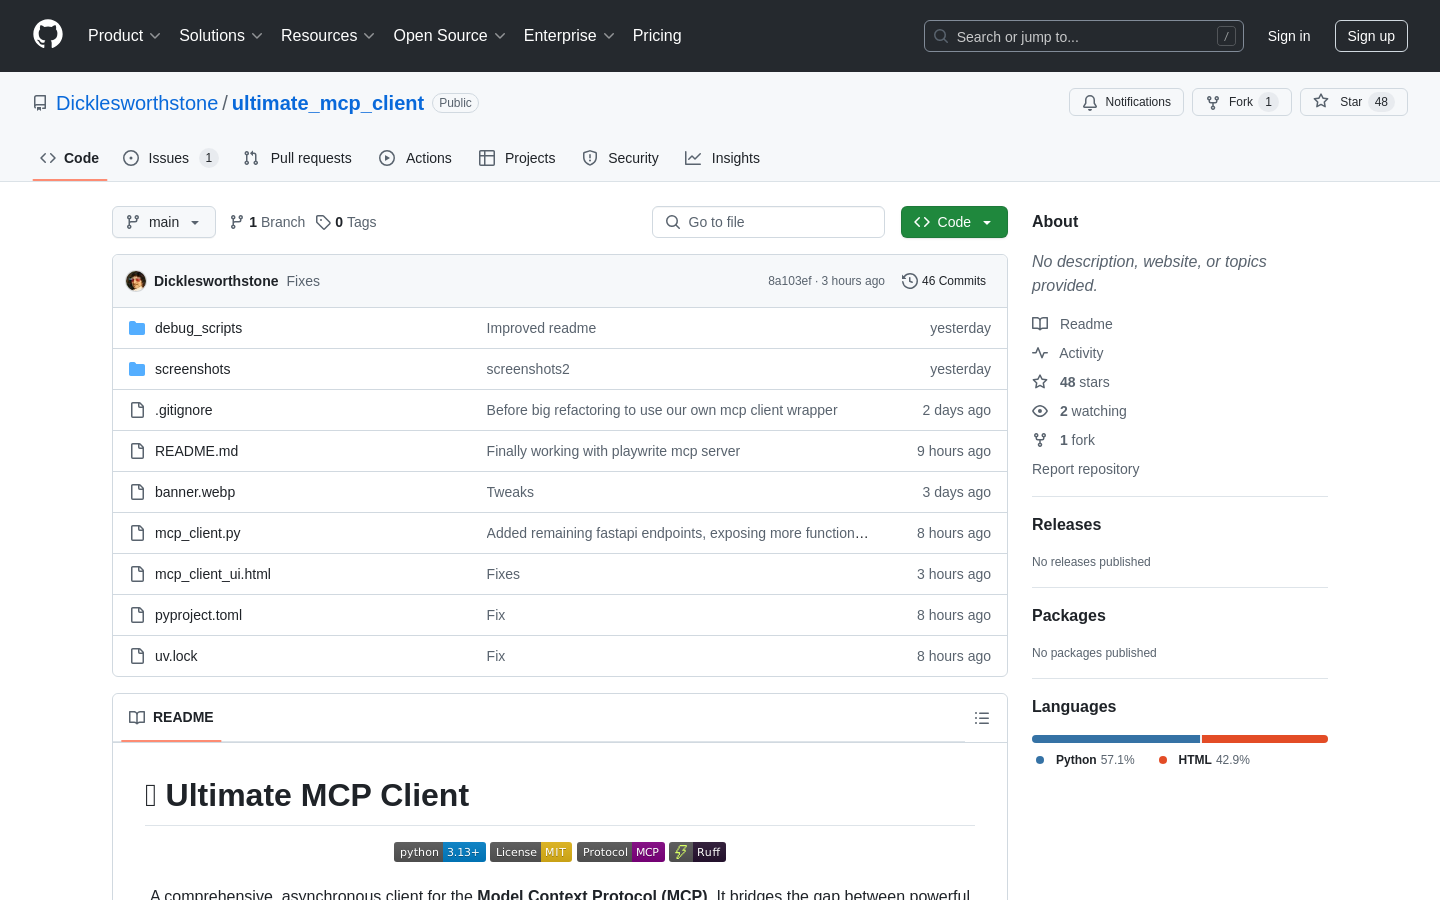Expand the Solutions menu
The height and width of the screenshot is (900, 1440).
tap(220, 36)
